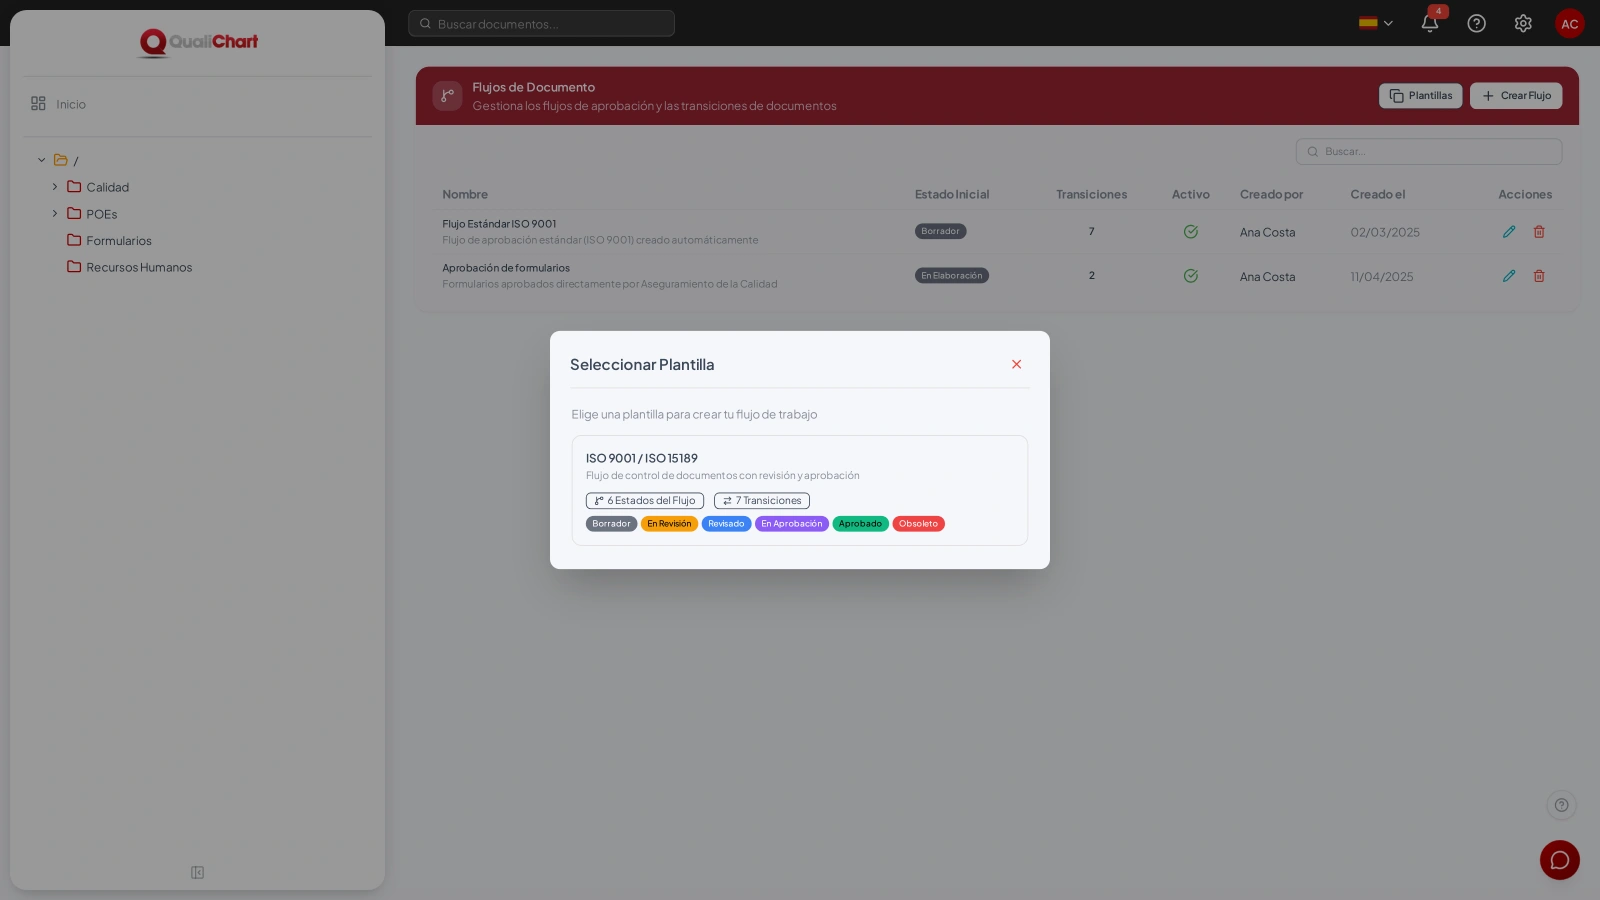Click the Flujos de Documento branch icon
Image resolution: width=1600 pixels, height=900 pixels.
tap(447, 96)
